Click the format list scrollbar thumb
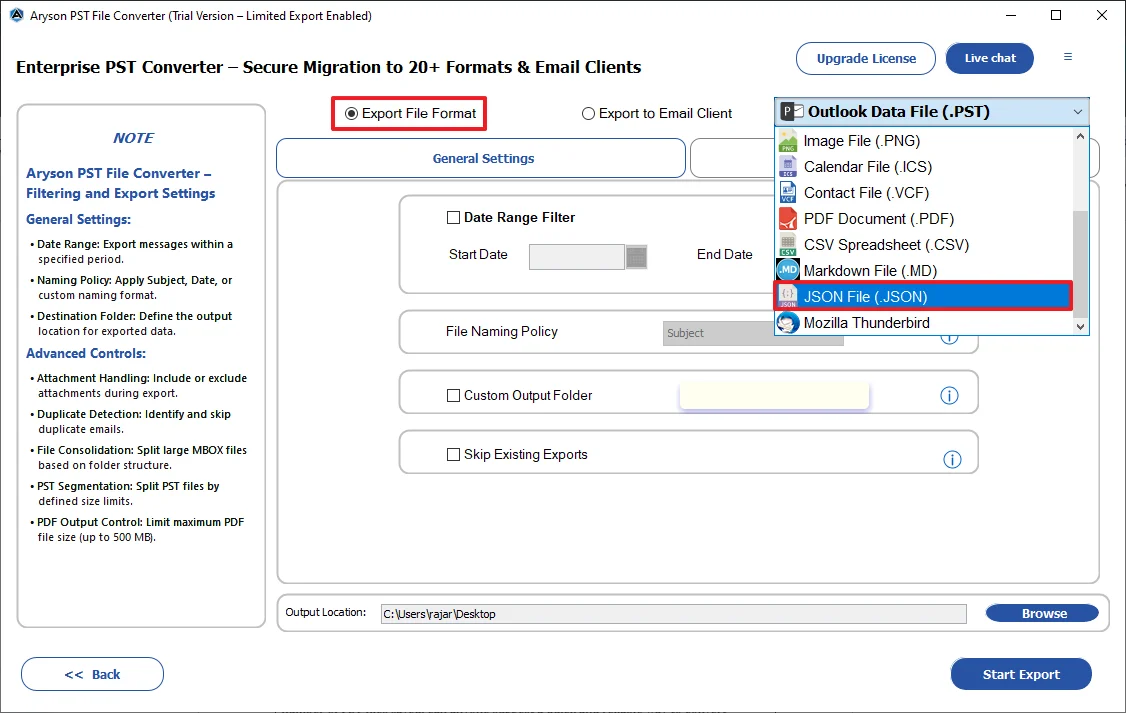 coord(1080,264)
